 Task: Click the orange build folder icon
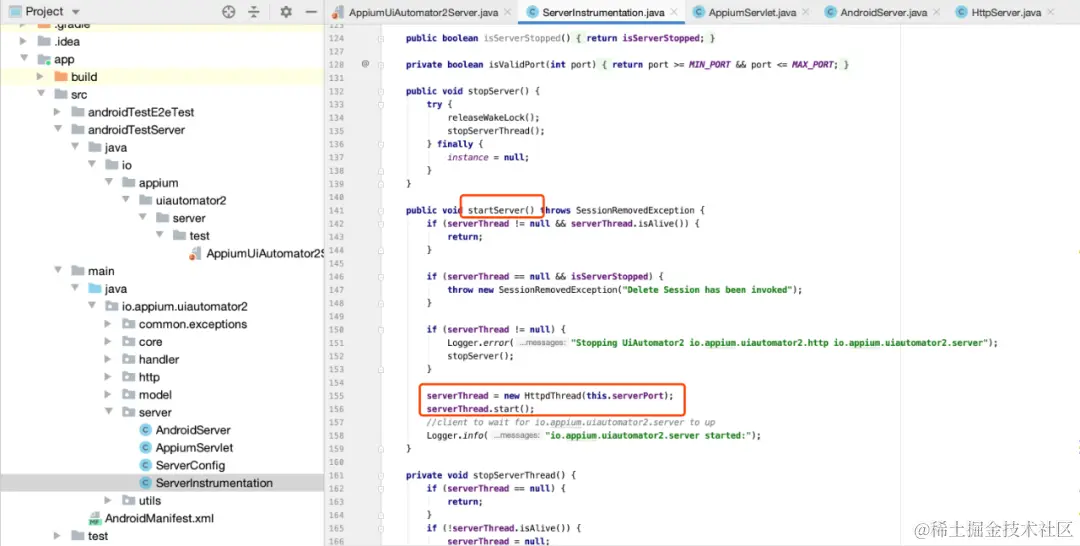coord(61,76)
